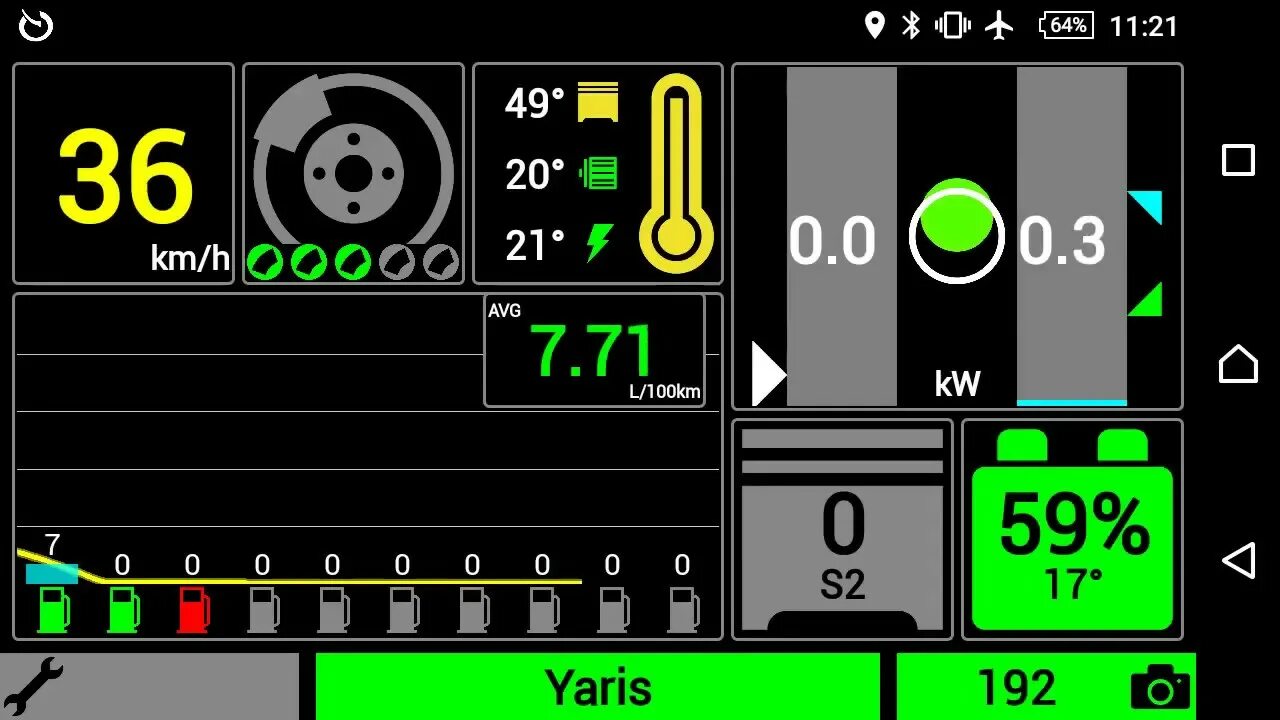Viewport: 1280px width, 720px height.
Task: Tap the third green leaf eco icon
Action: point(353,262)
